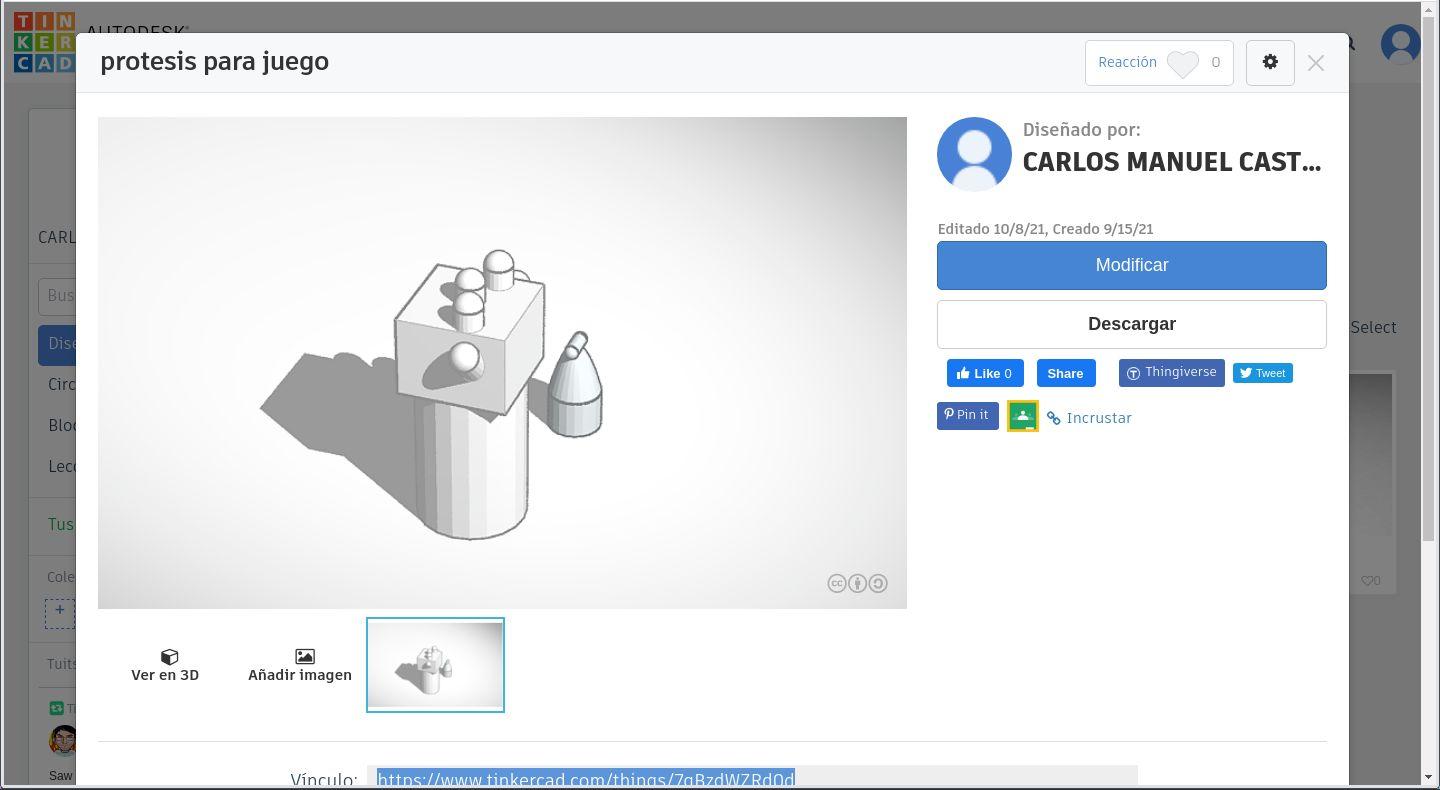Click the Twitter Tweet button
This screenshot has width=1440, height=790.
1262,373
